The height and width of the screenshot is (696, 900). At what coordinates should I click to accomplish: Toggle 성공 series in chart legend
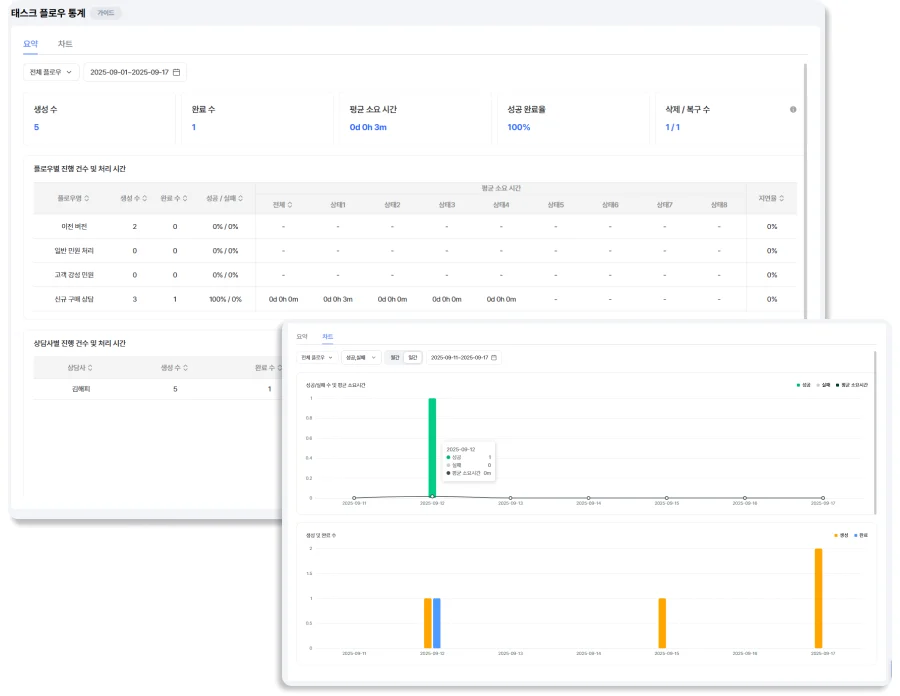pos(804,384)
